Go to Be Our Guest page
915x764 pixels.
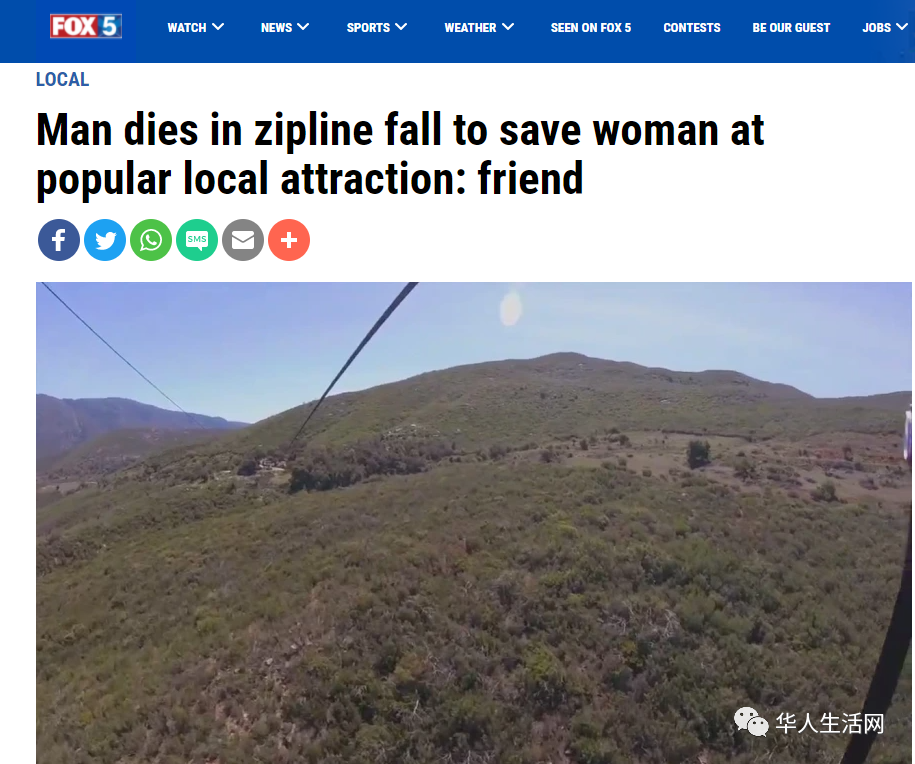click(x=791, y=27)
